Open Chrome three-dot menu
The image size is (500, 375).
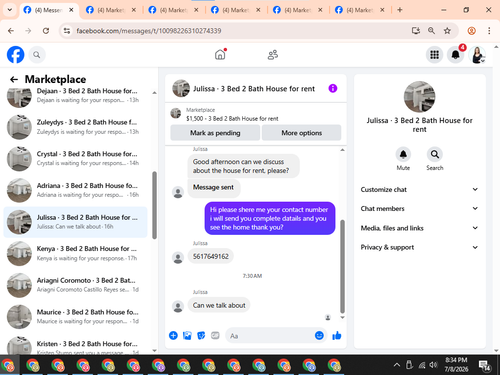coord(489,31)
